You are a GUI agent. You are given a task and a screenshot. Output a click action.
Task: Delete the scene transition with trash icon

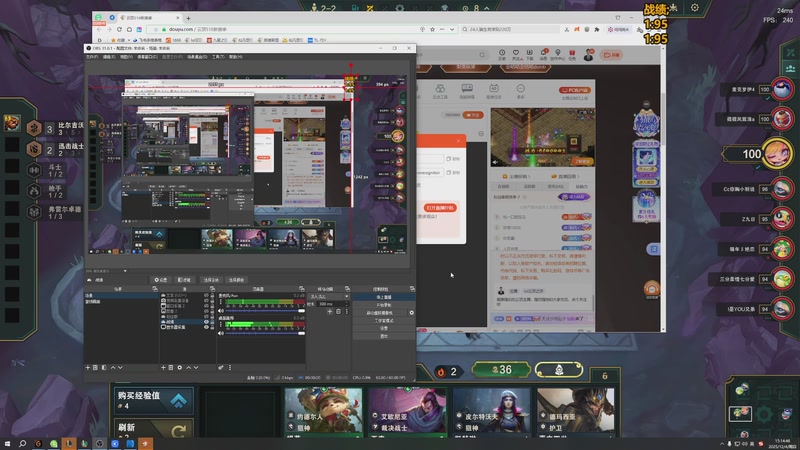[338, 312]
